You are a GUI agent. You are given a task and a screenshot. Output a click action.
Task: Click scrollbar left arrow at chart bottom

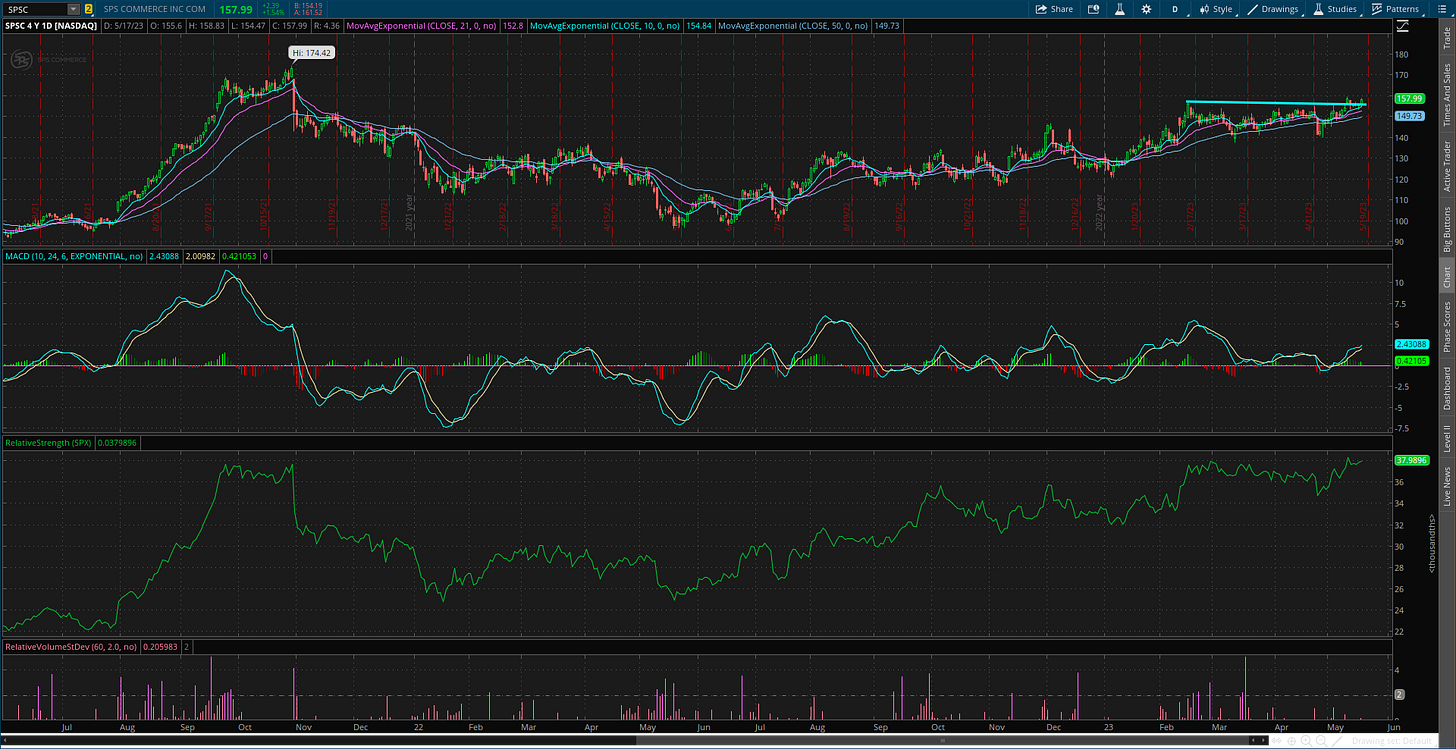point(4,741)
